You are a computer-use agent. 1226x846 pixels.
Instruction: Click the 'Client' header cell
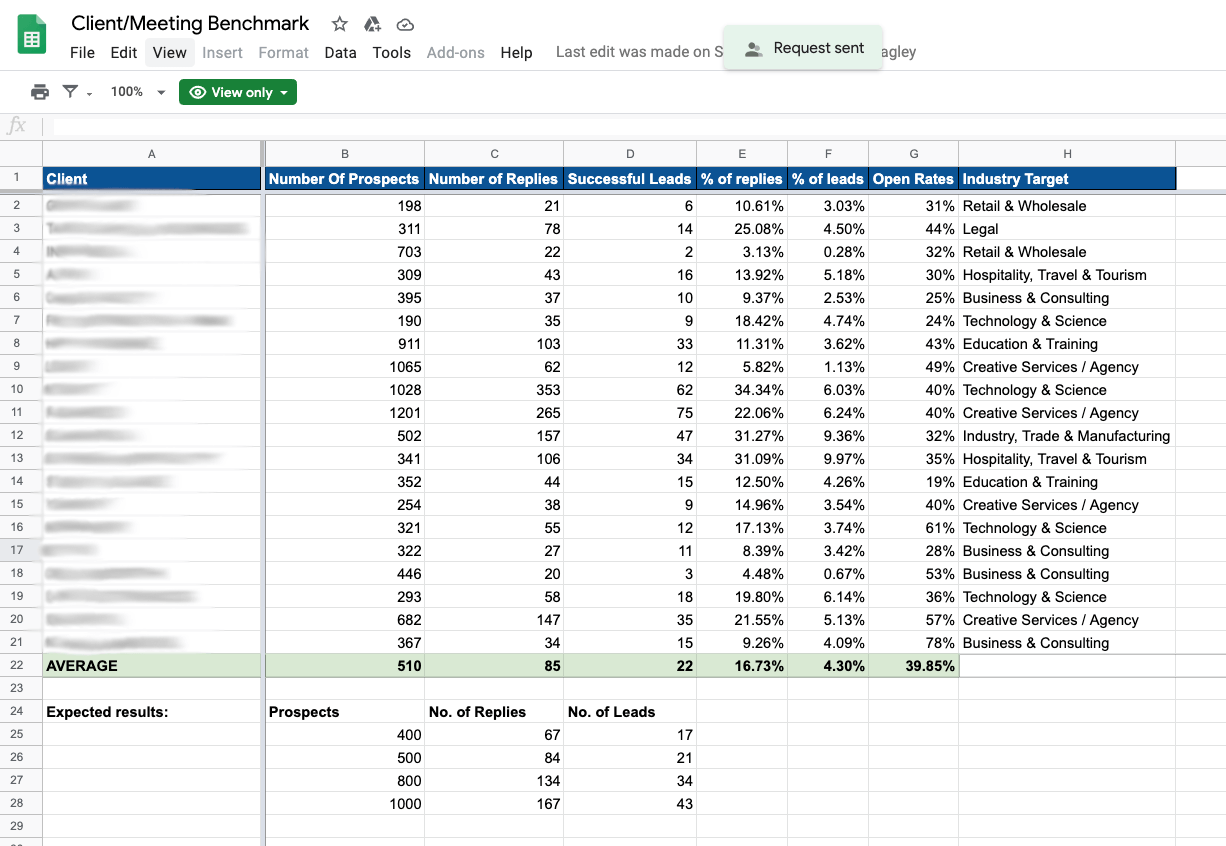point(152,179)
